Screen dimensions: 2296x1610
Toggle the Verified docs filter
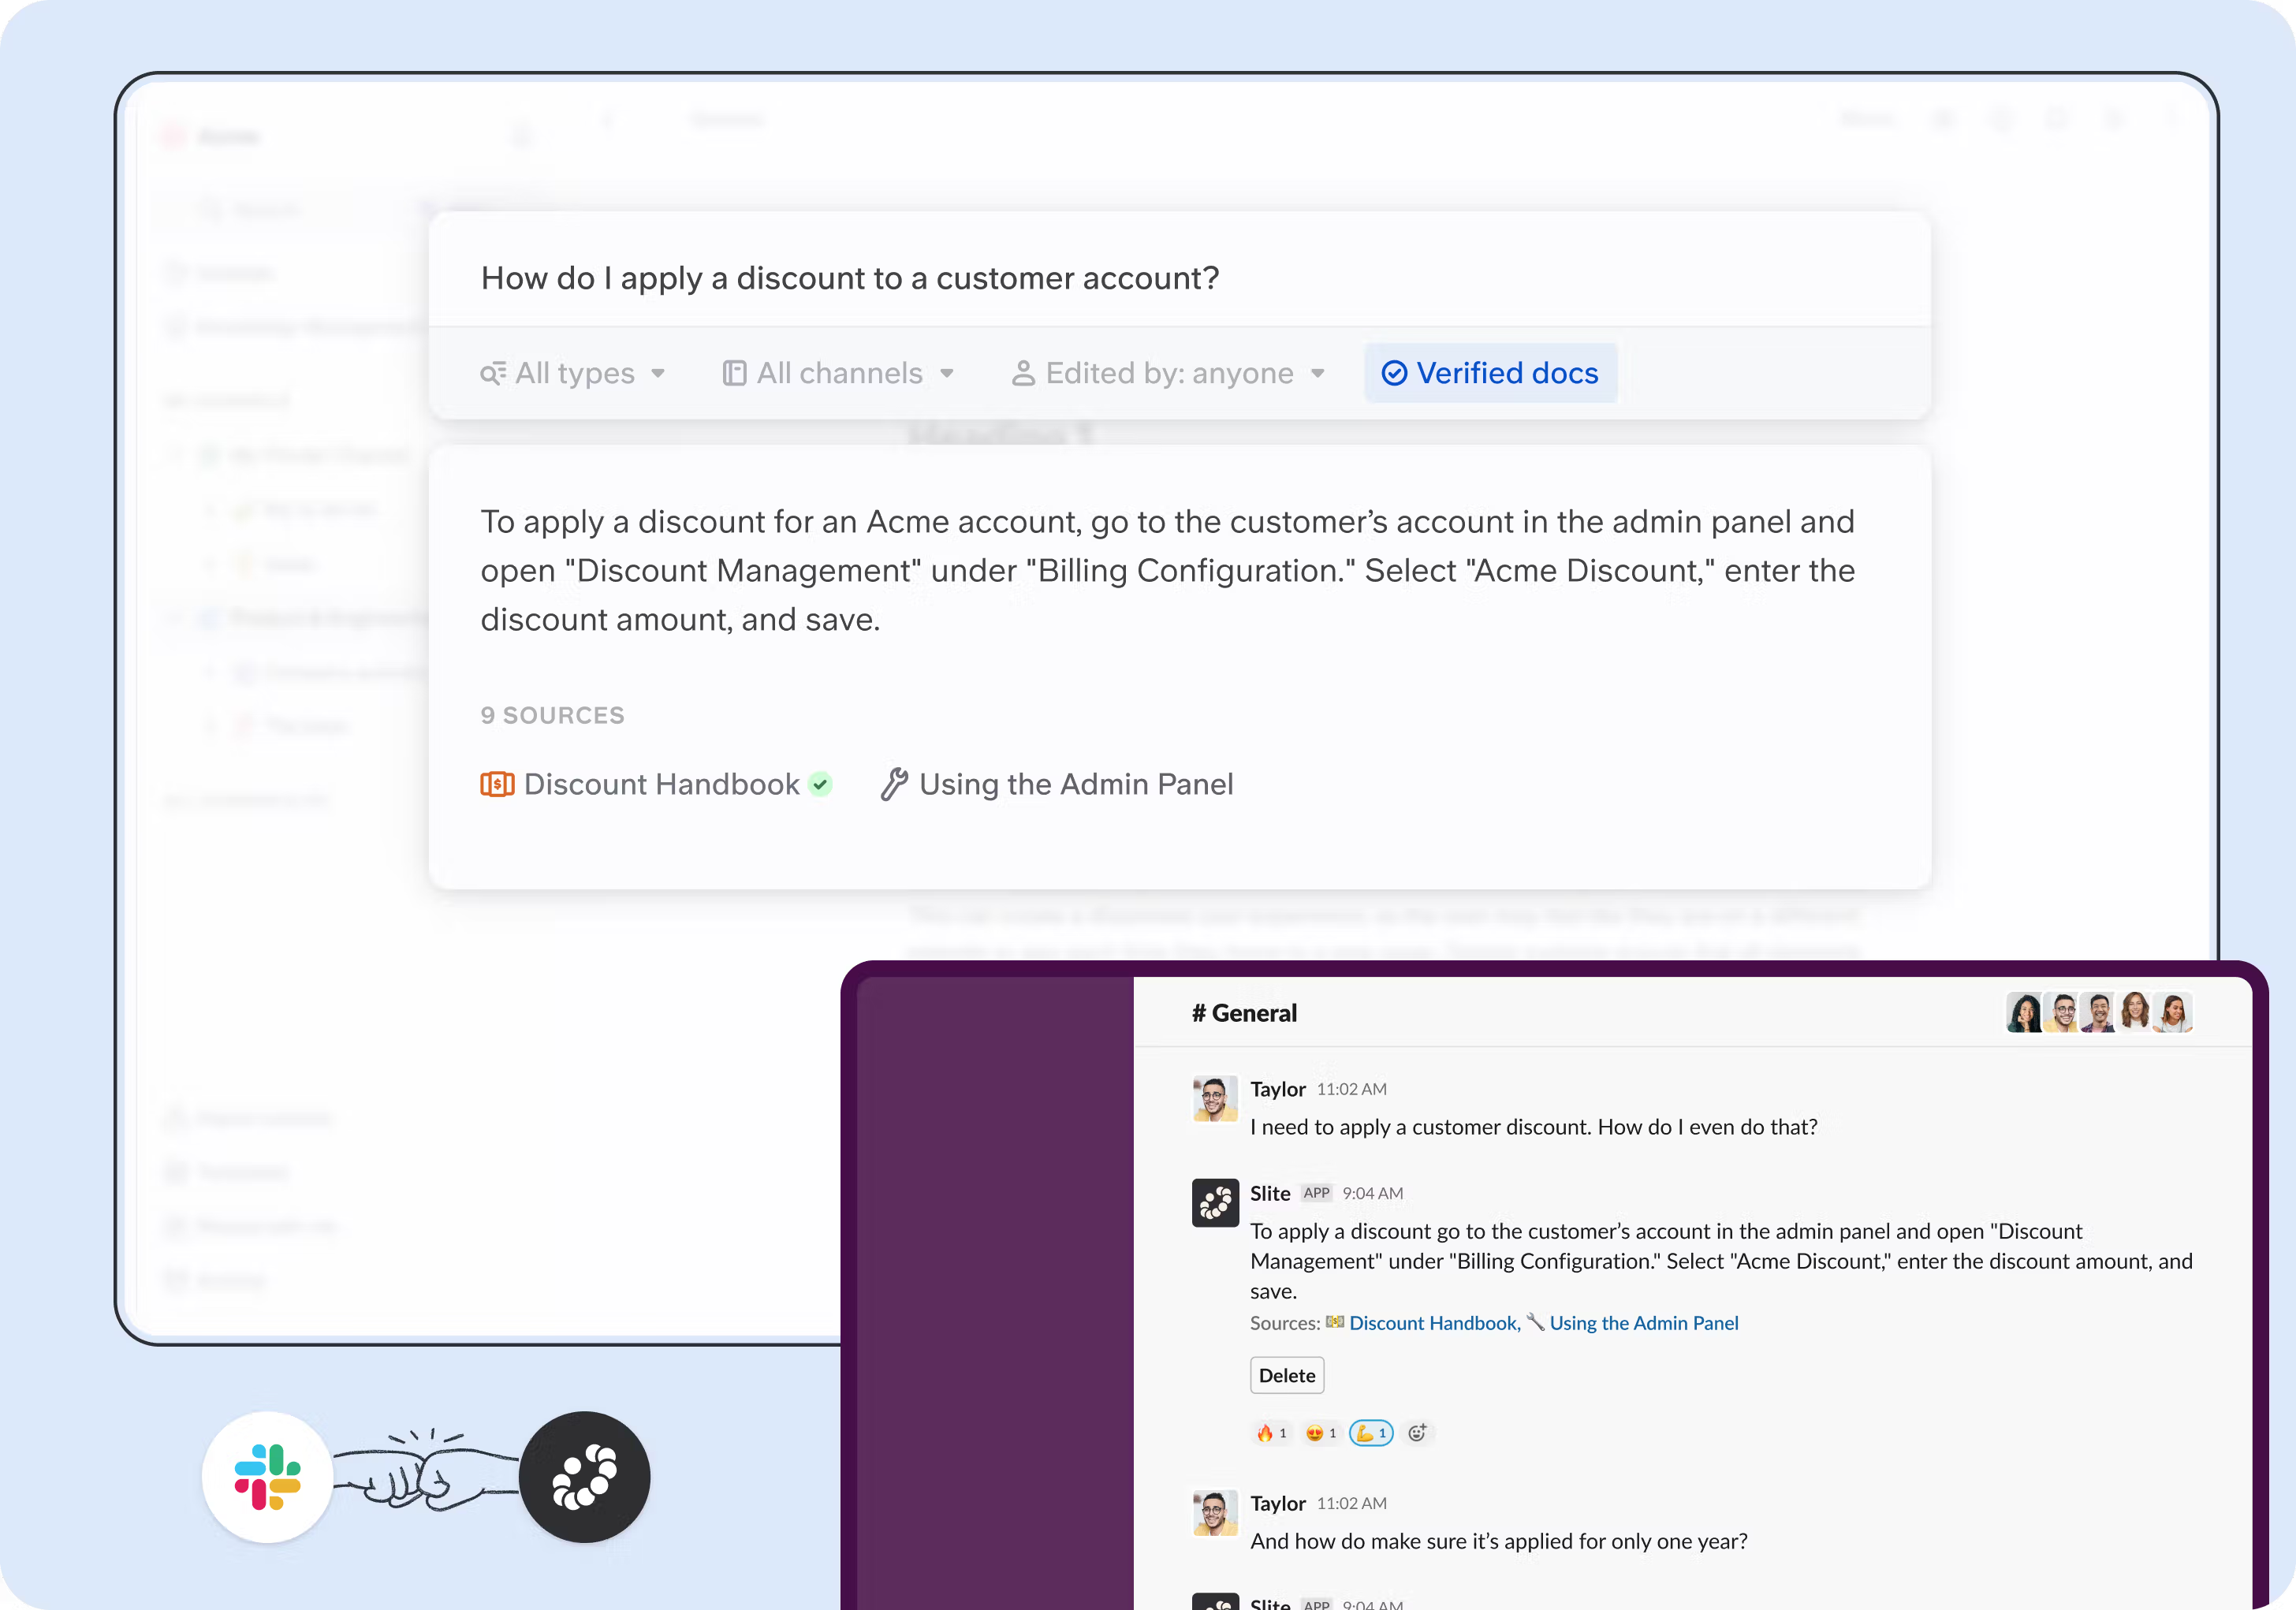[x=1490, y=373]
